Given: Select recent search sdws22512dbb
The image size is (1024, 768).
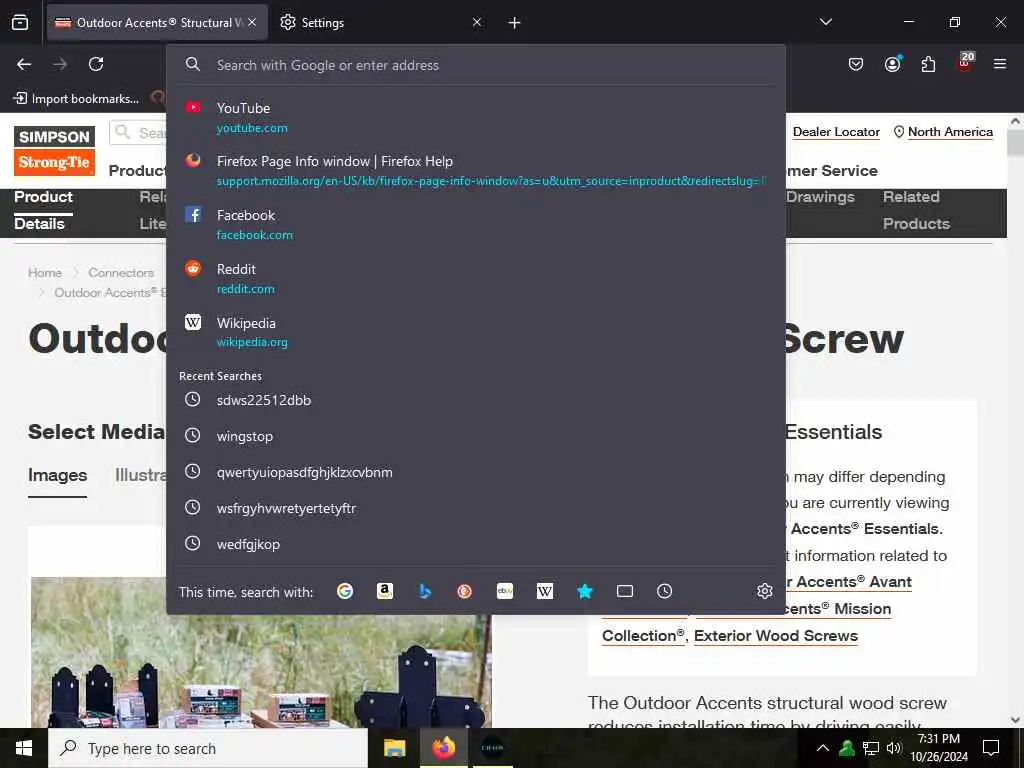Looking at the screenshot, I should [476, 400].
